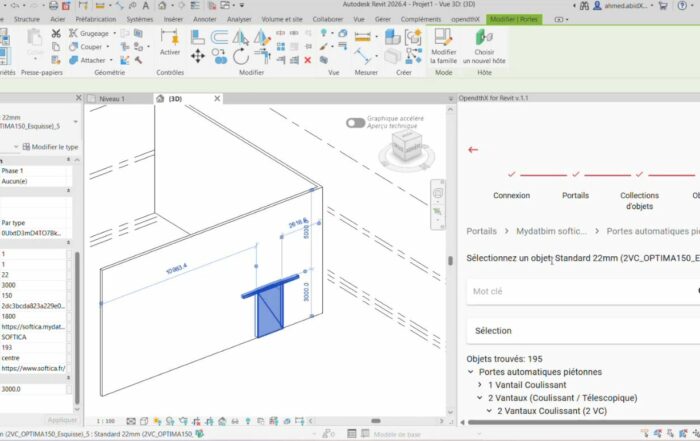
Task: Click the https://www.softica.fr/ property value
Action: [x=33, y=368]
